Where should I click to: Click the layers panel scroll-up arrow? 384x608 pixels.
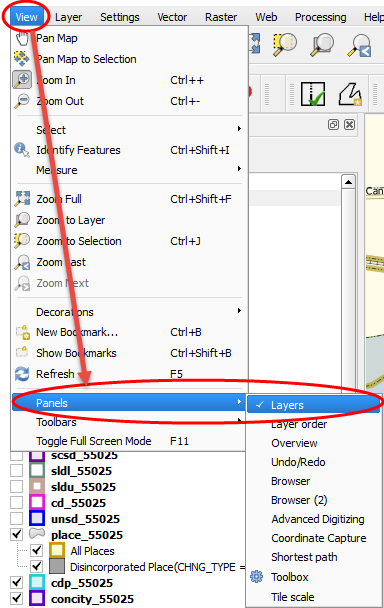tap(348, 182)
